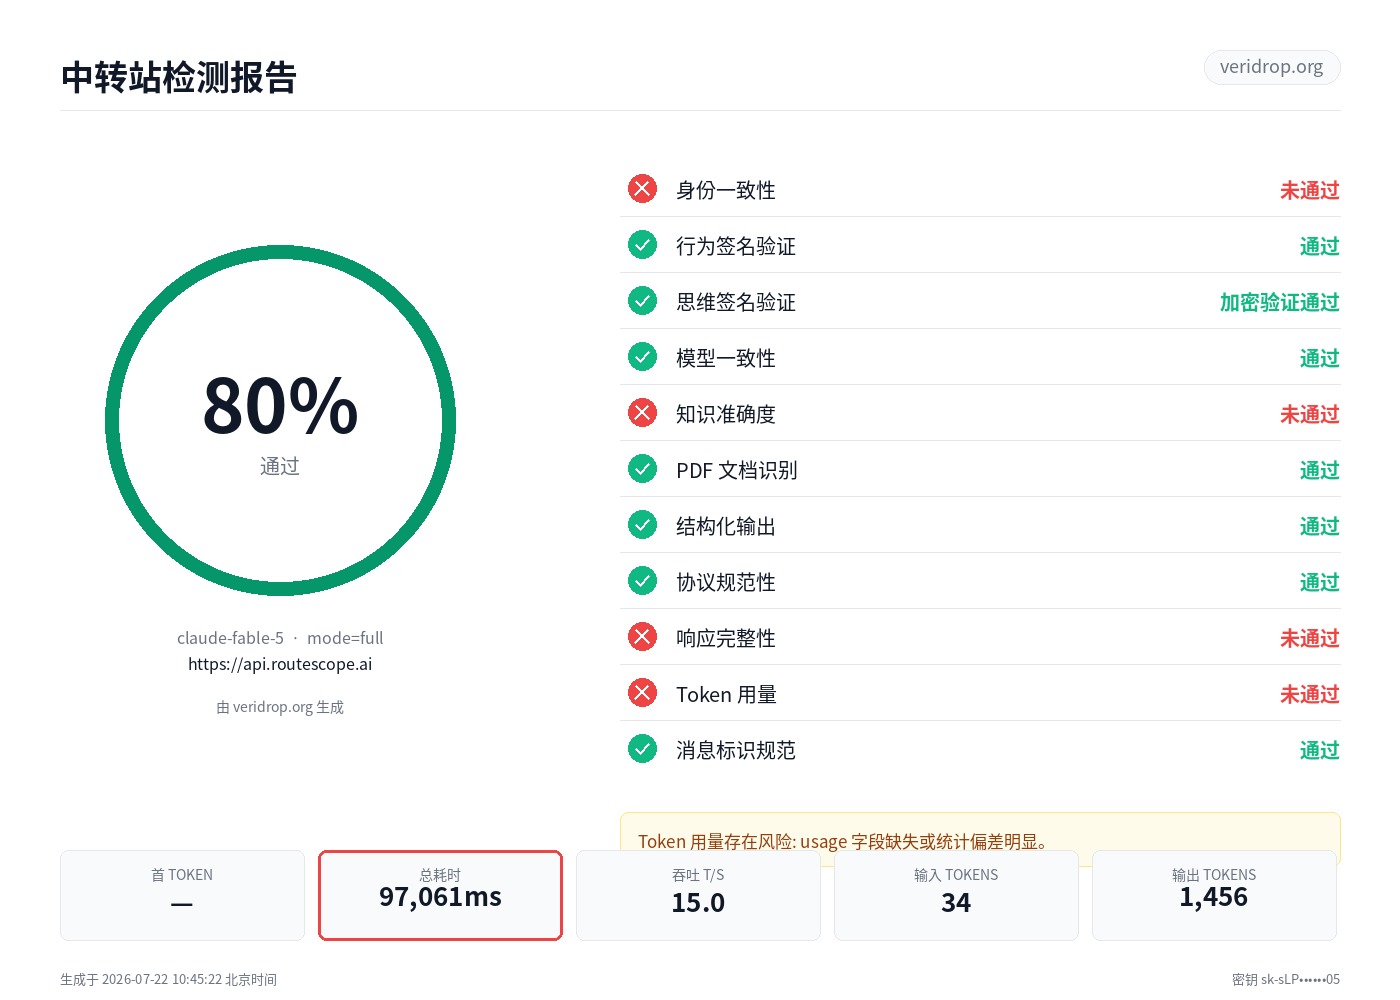The width and height of the screenshot is (1400, 1000).
Task: Open the https://api.routescope.ai link
Action: pos(280,664)
